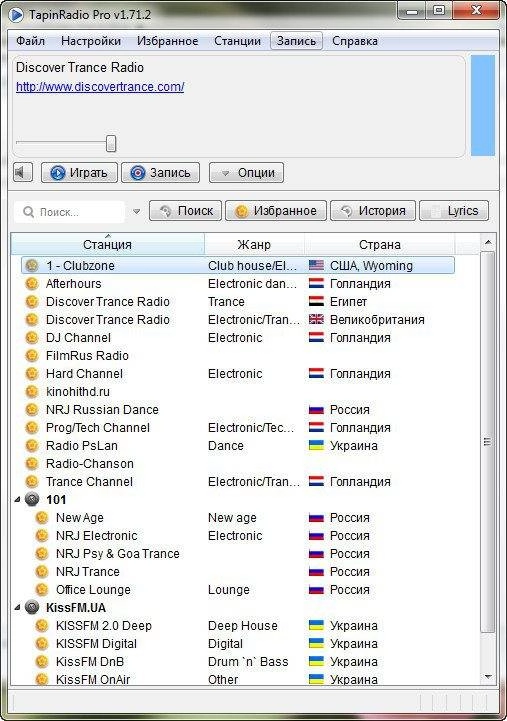
Task: Click the New age genre cell
Action: [232, 517]
